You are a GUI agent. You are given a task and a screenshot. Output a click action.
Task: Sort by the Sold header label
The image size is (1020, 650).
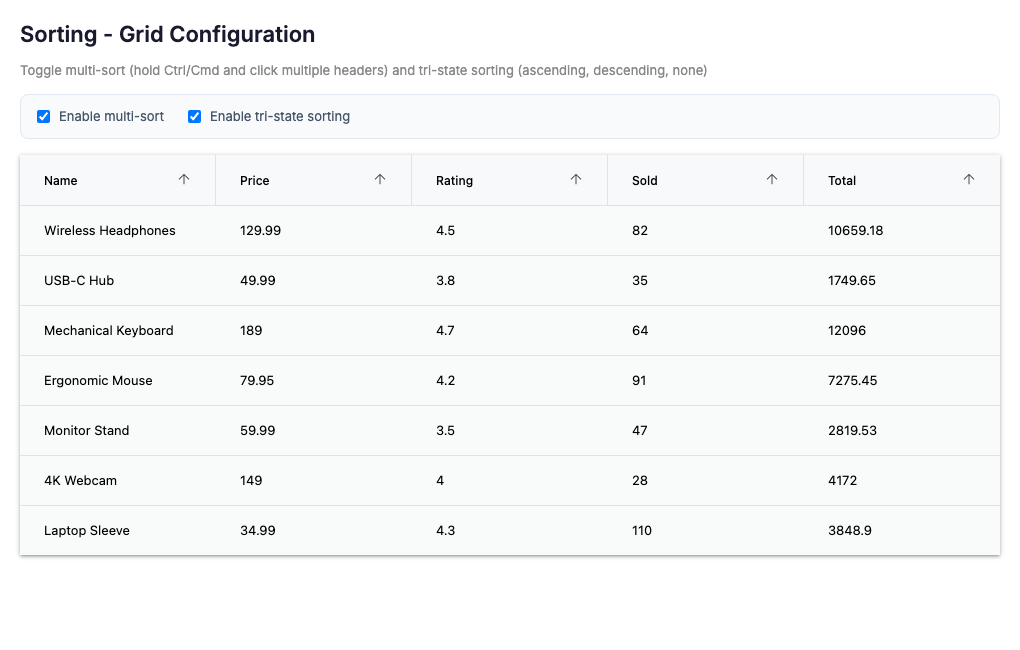(x=645, y=181)
